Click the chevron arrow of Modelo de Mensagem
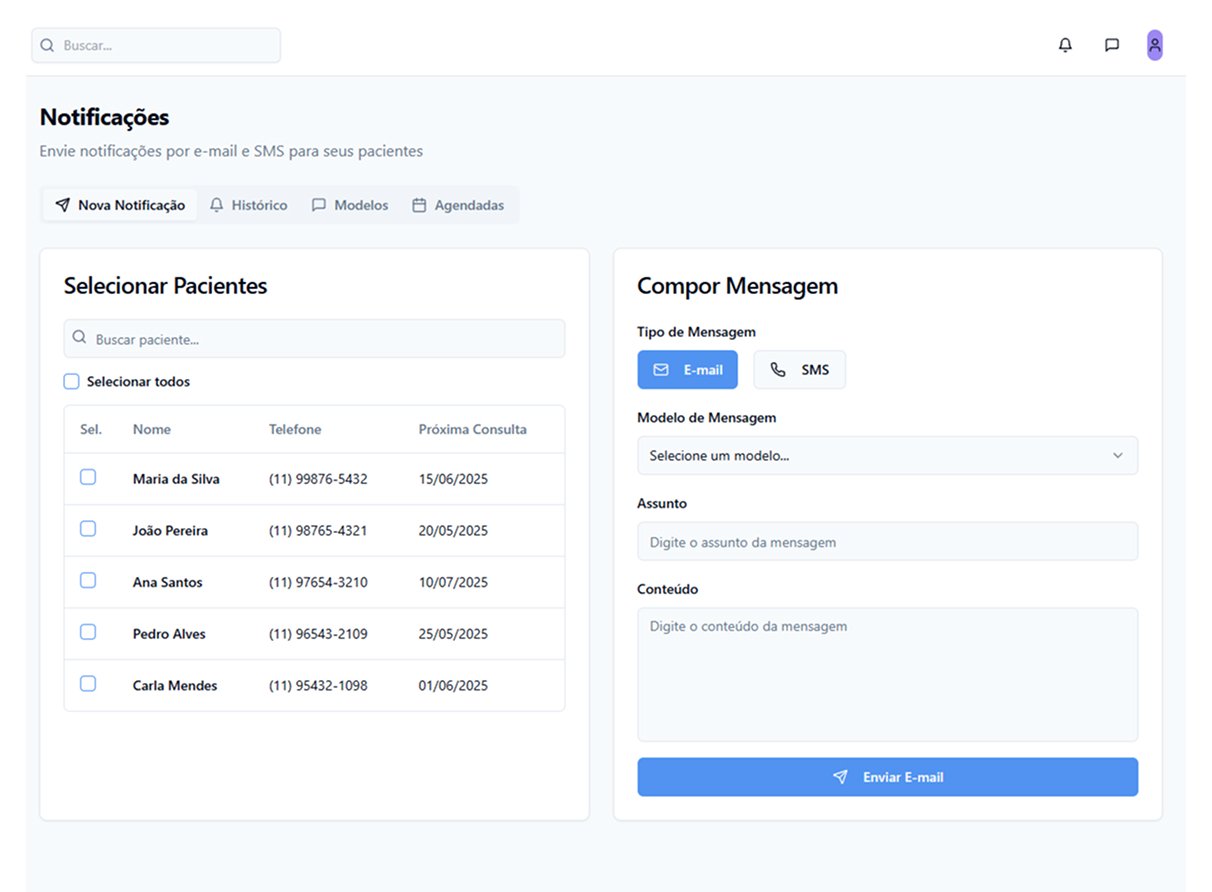This screenshot has width=1212, height=892. [x=1118, y=456]
